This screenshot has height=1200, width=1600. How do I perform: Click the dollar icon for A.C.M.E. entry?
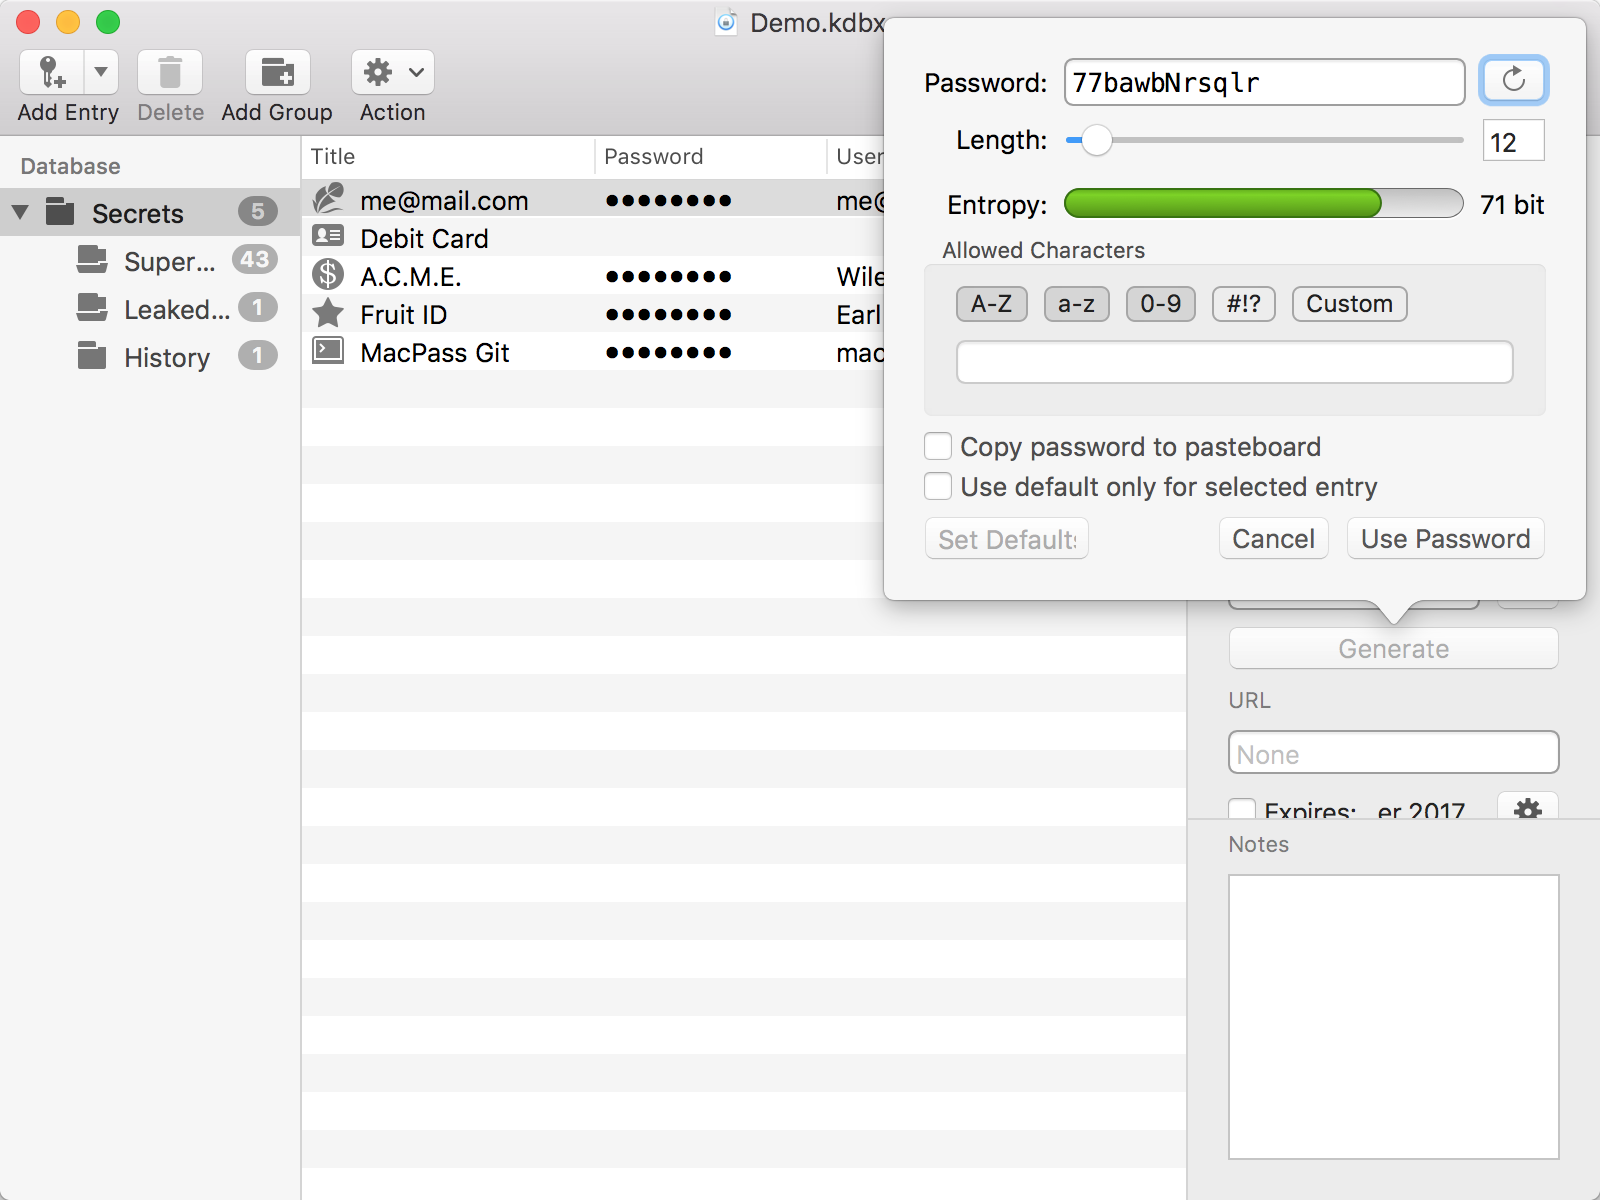click(328, 275)
